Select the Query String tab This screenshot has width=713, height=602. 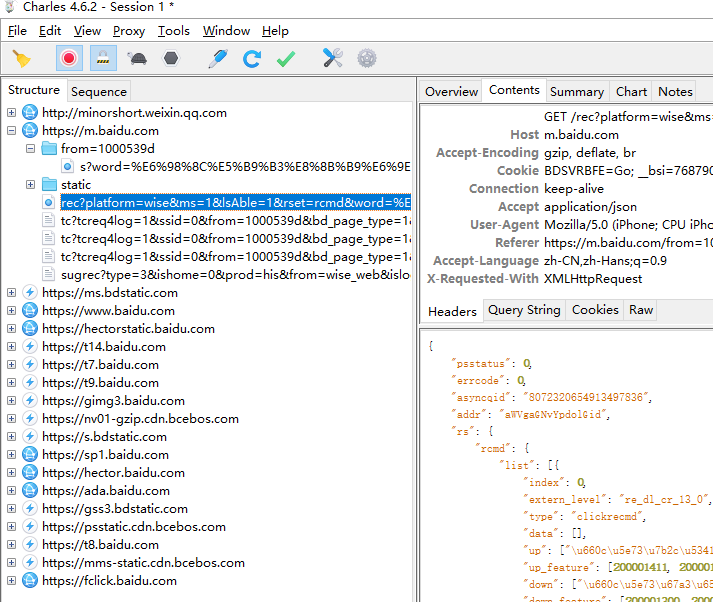524,310
